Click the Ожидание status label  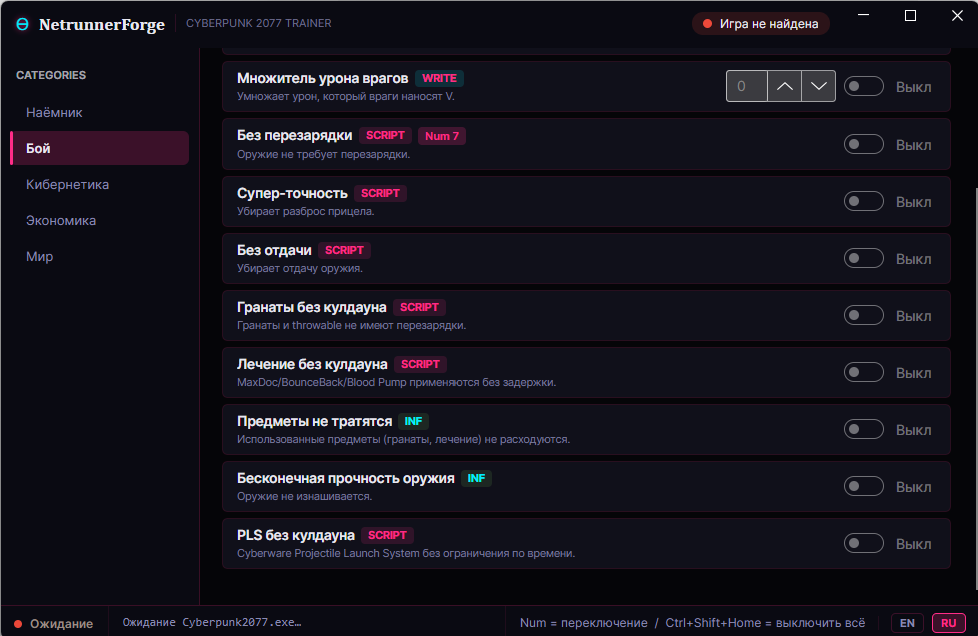tap(62, 624)
